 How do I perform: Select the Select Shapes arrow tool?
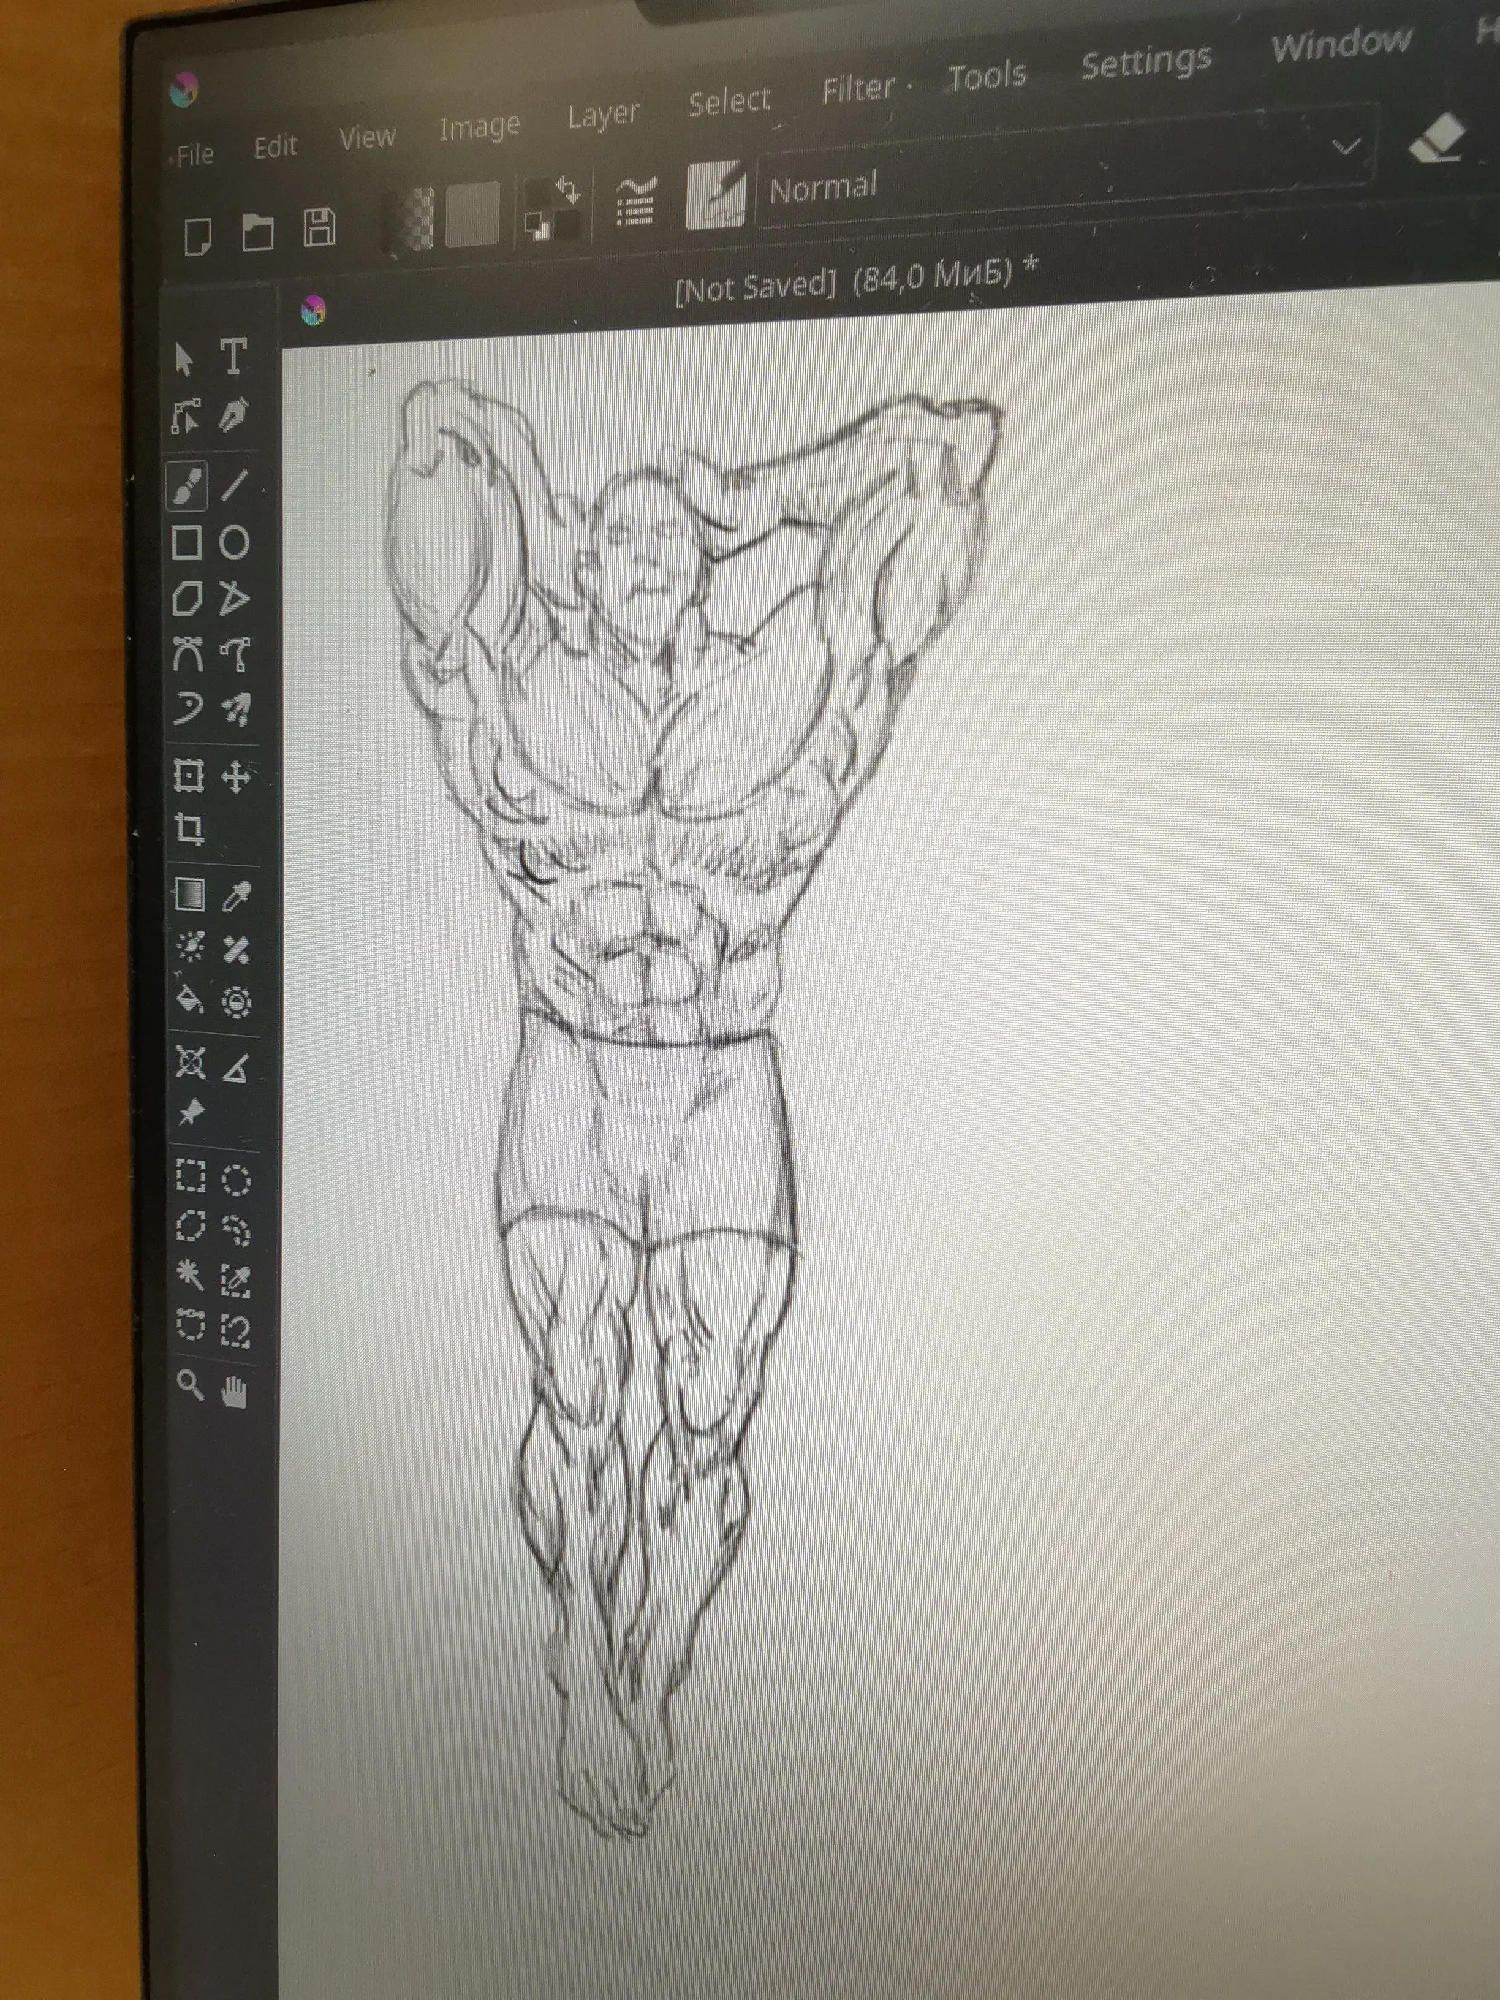pyautogui.click(x=184, y=359)
